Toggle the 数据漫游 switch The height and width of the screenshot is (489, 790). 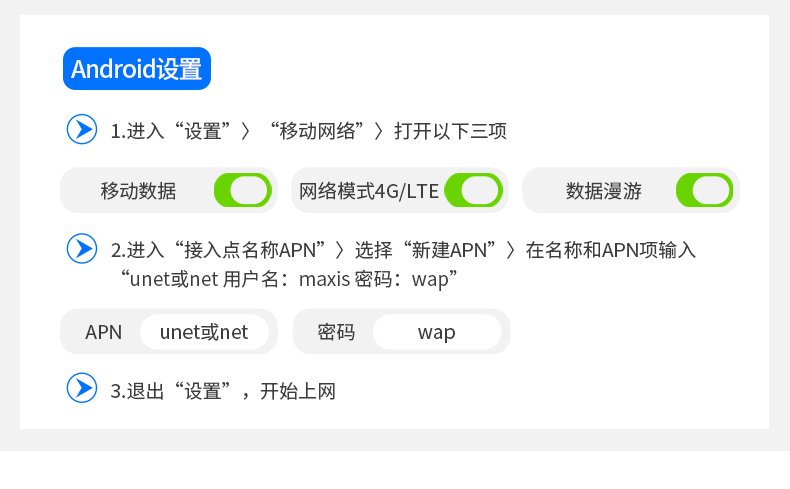[x=704, y=190]
